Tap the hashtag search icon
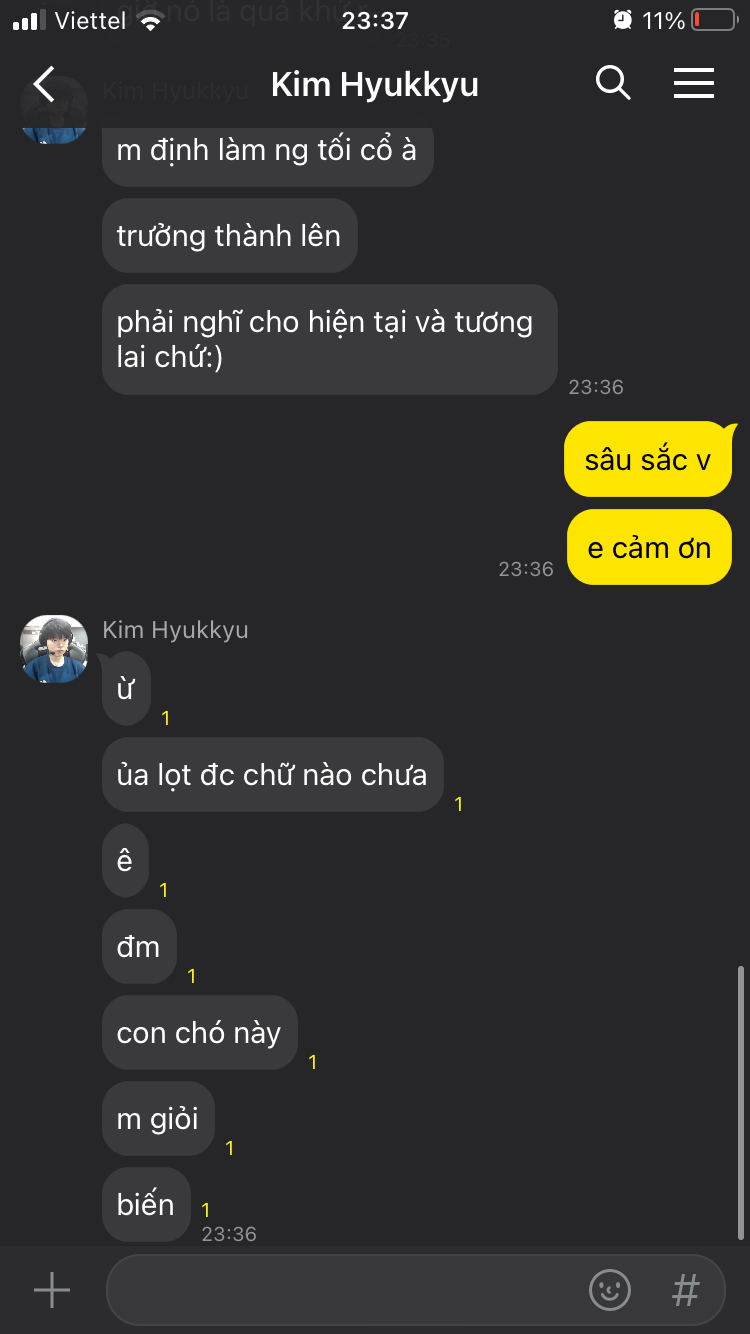 (x=685, y=1290)
